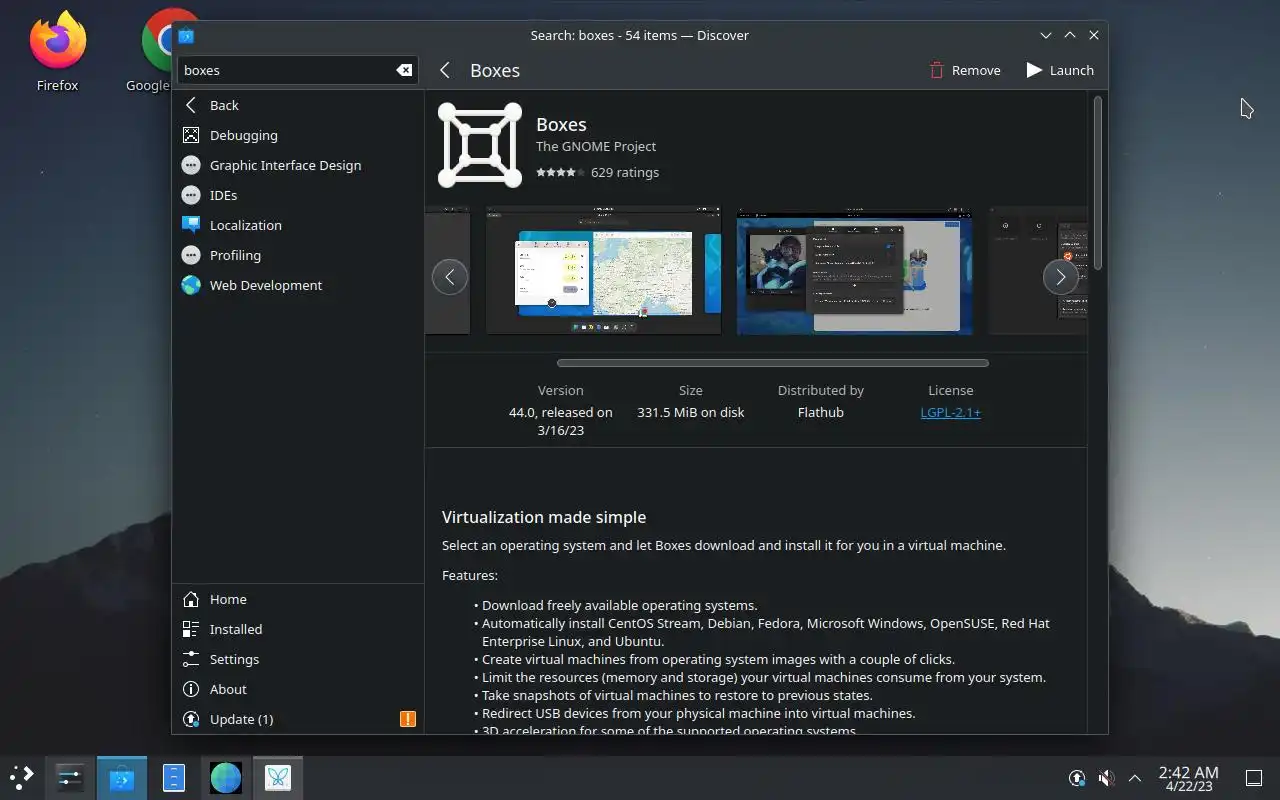Show next screenshot in carousel

1061,277
